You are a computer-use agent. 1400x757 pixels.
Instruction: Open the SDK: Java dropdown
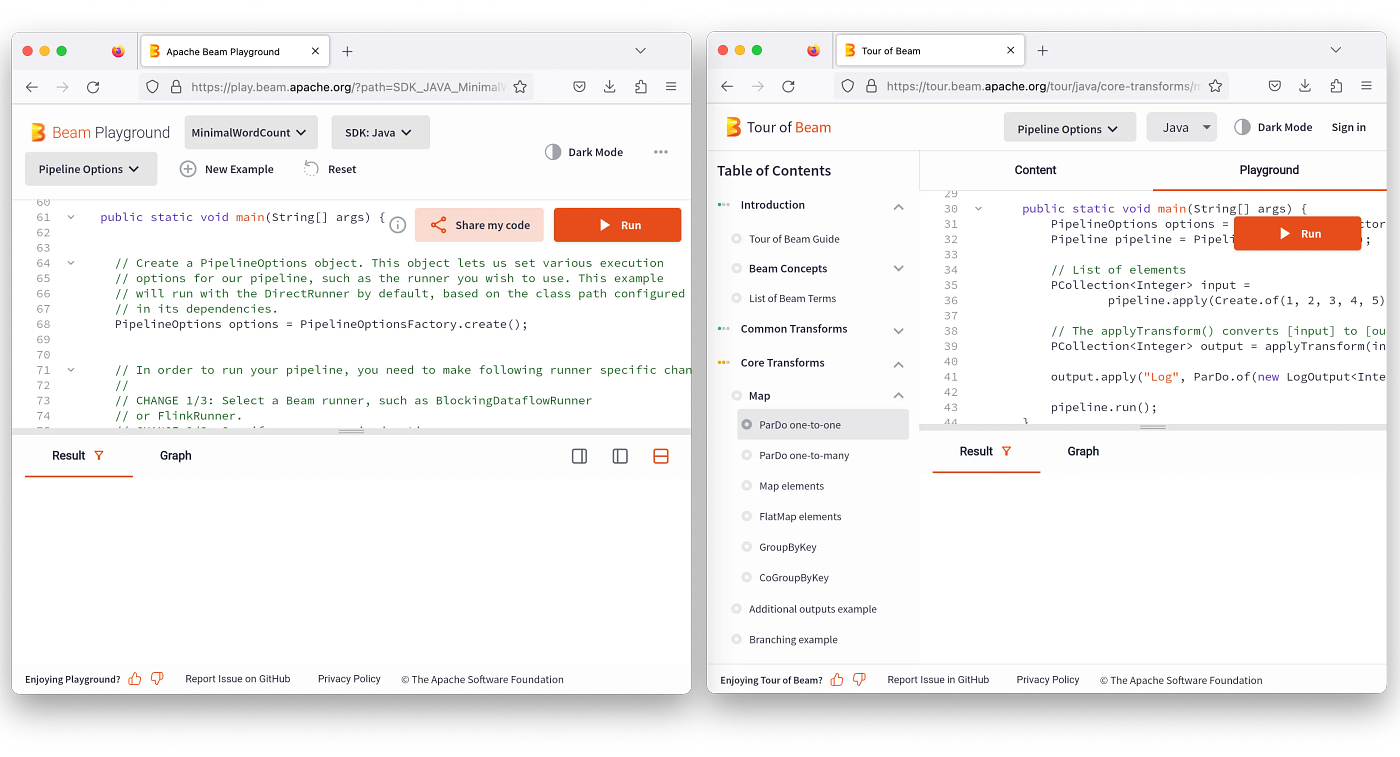click(x=380, y=132)
